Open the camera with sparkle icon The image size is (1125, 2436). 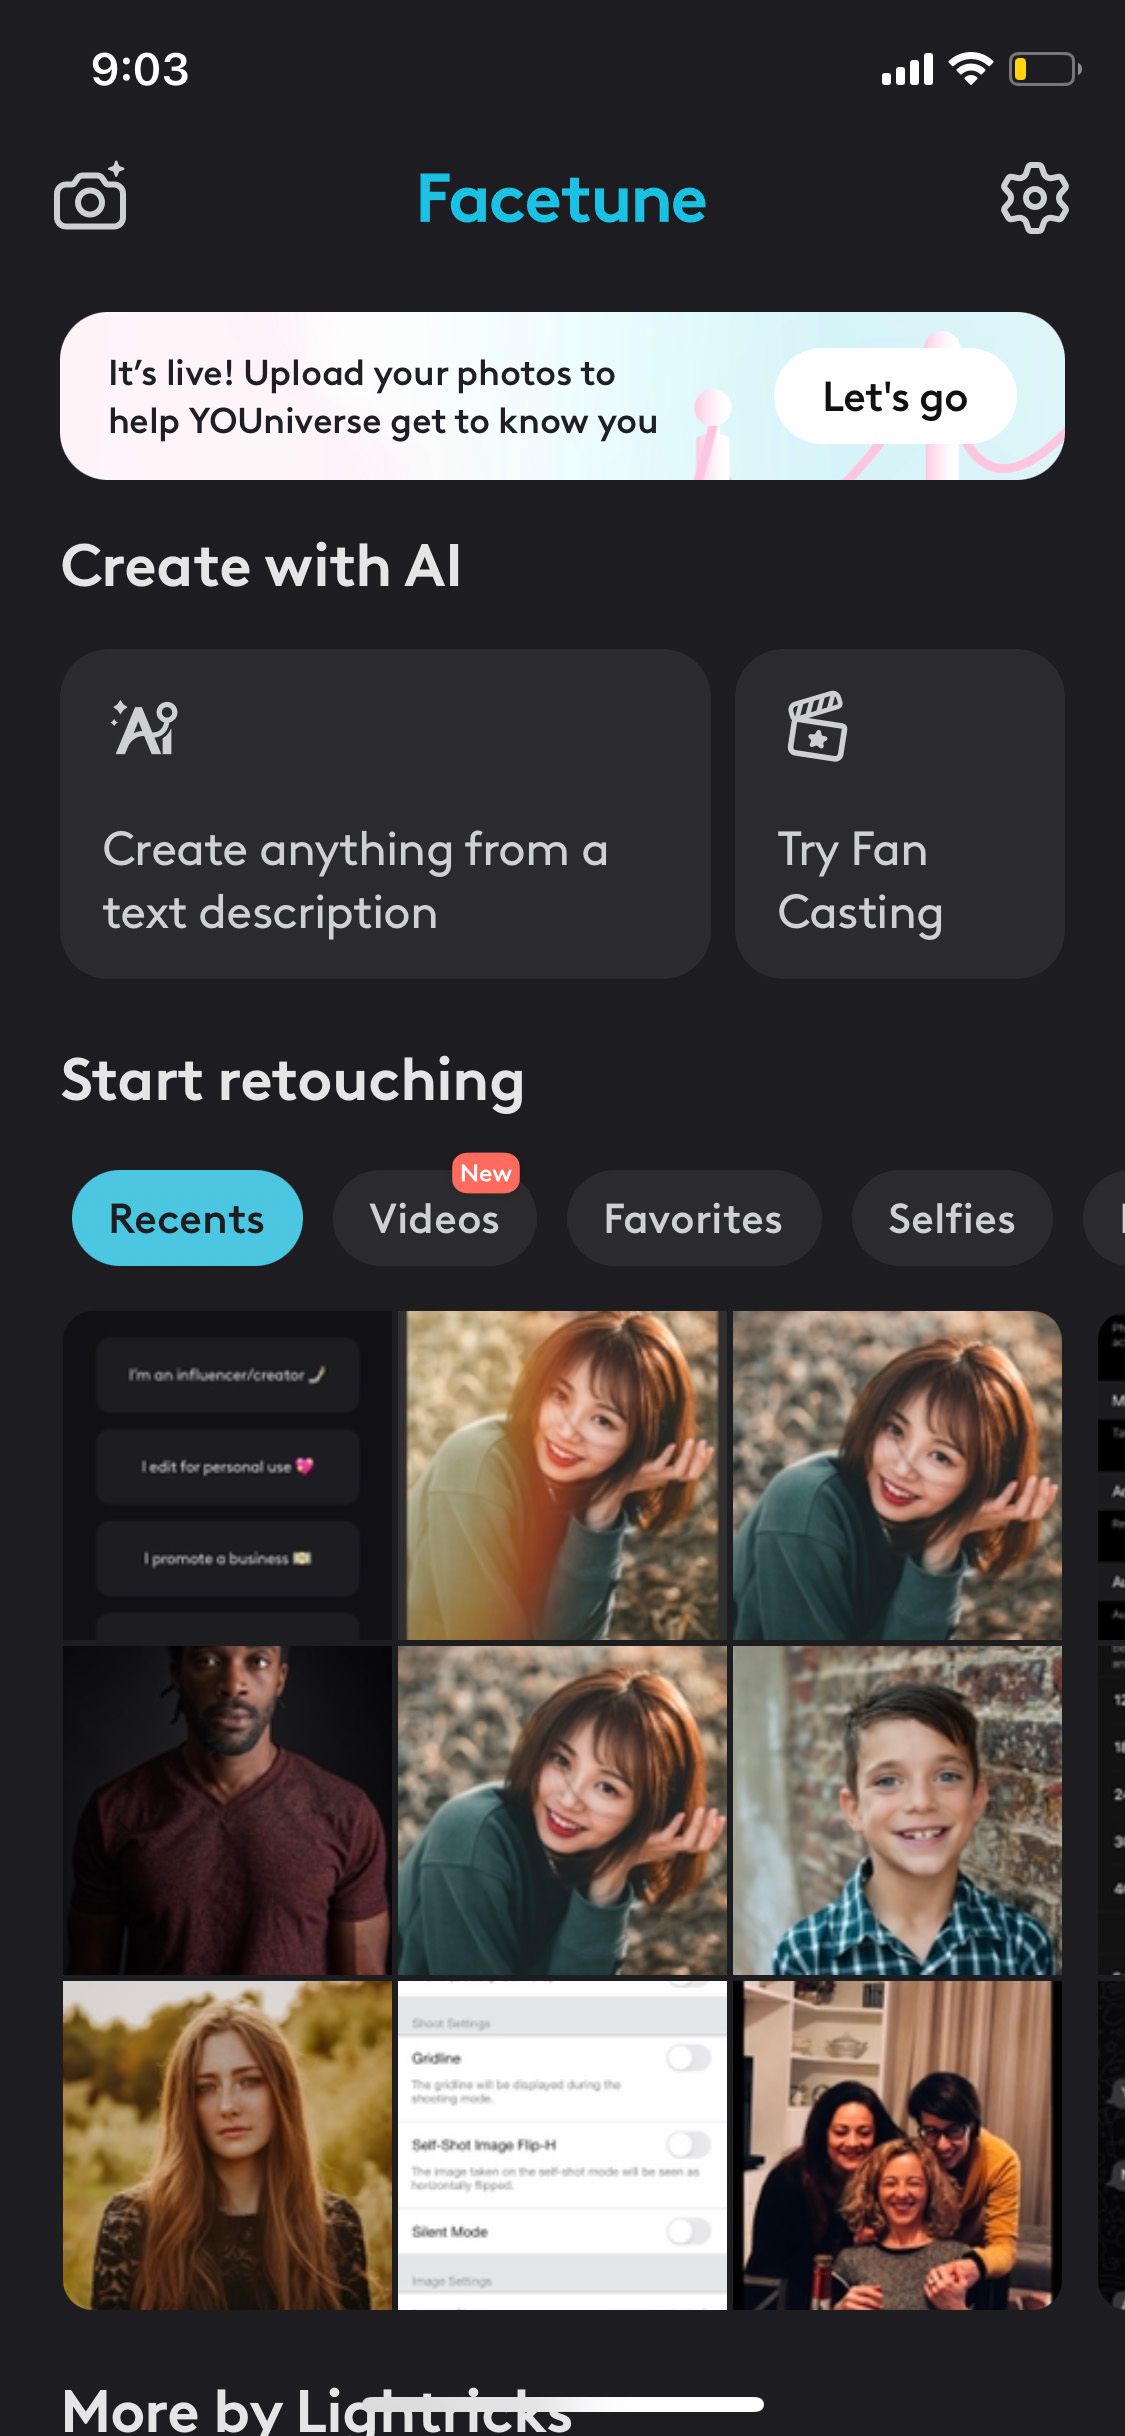pos(90,196)
